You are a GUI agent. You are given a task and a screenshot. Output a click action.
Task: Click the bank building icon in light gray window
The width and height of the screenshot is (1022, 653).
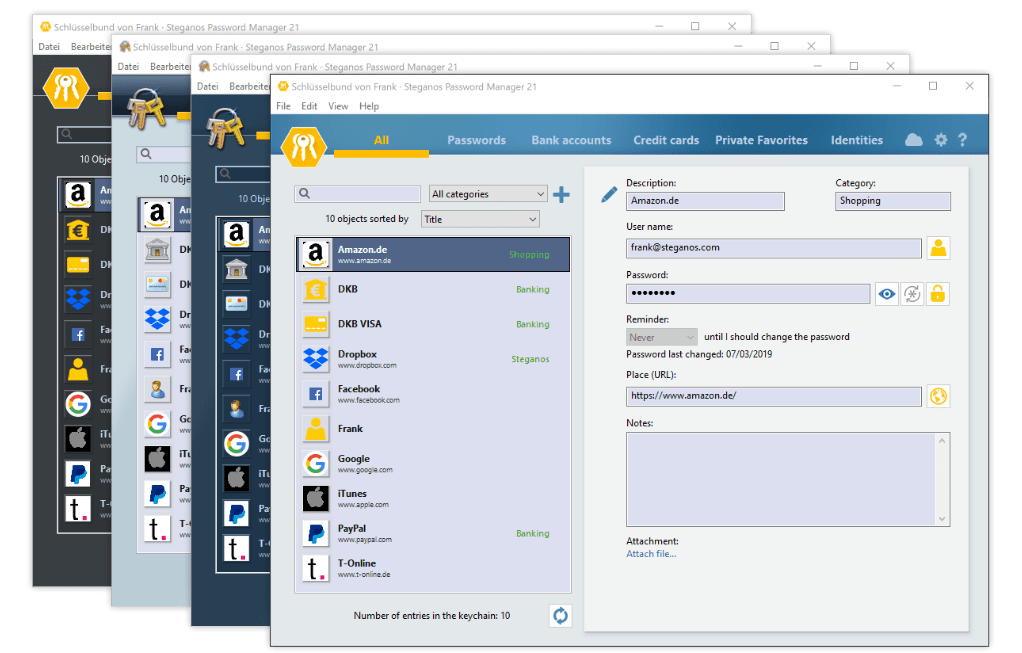pos(157,249)
